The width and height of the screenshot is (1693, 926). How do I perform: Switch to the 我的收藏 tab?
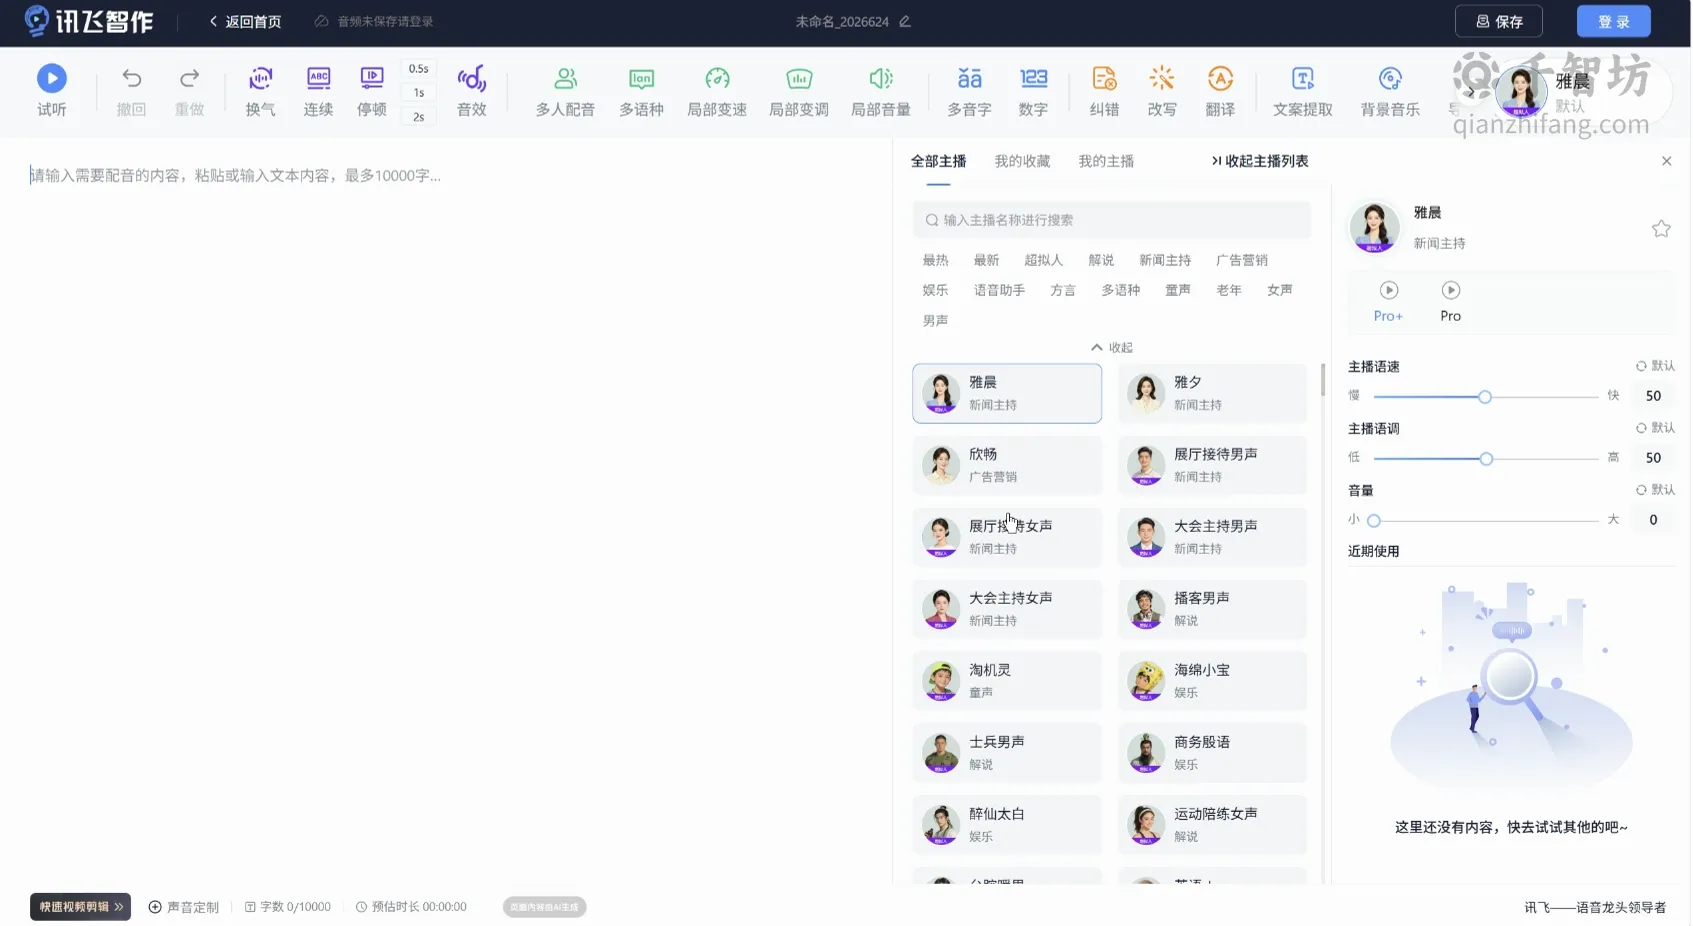pos(1022,161)
